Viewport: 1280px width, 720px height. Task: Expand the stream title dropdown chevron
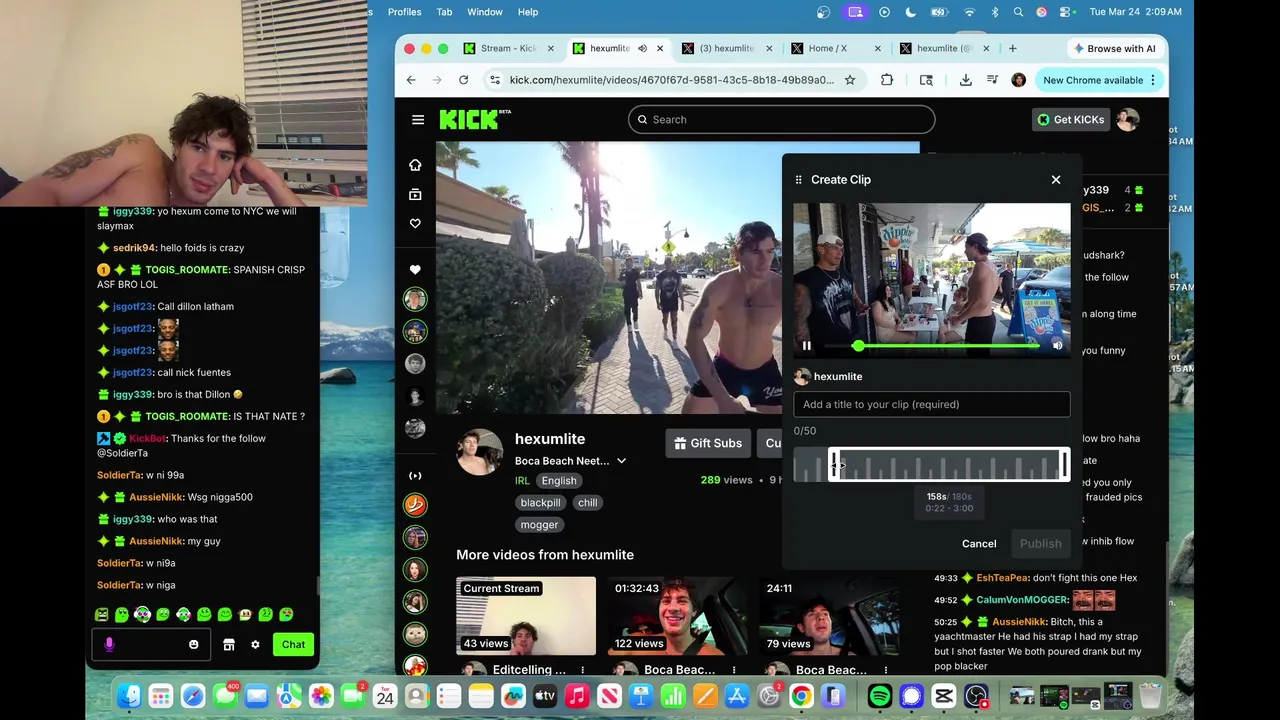pyautogui.click(x=621, y=461)
